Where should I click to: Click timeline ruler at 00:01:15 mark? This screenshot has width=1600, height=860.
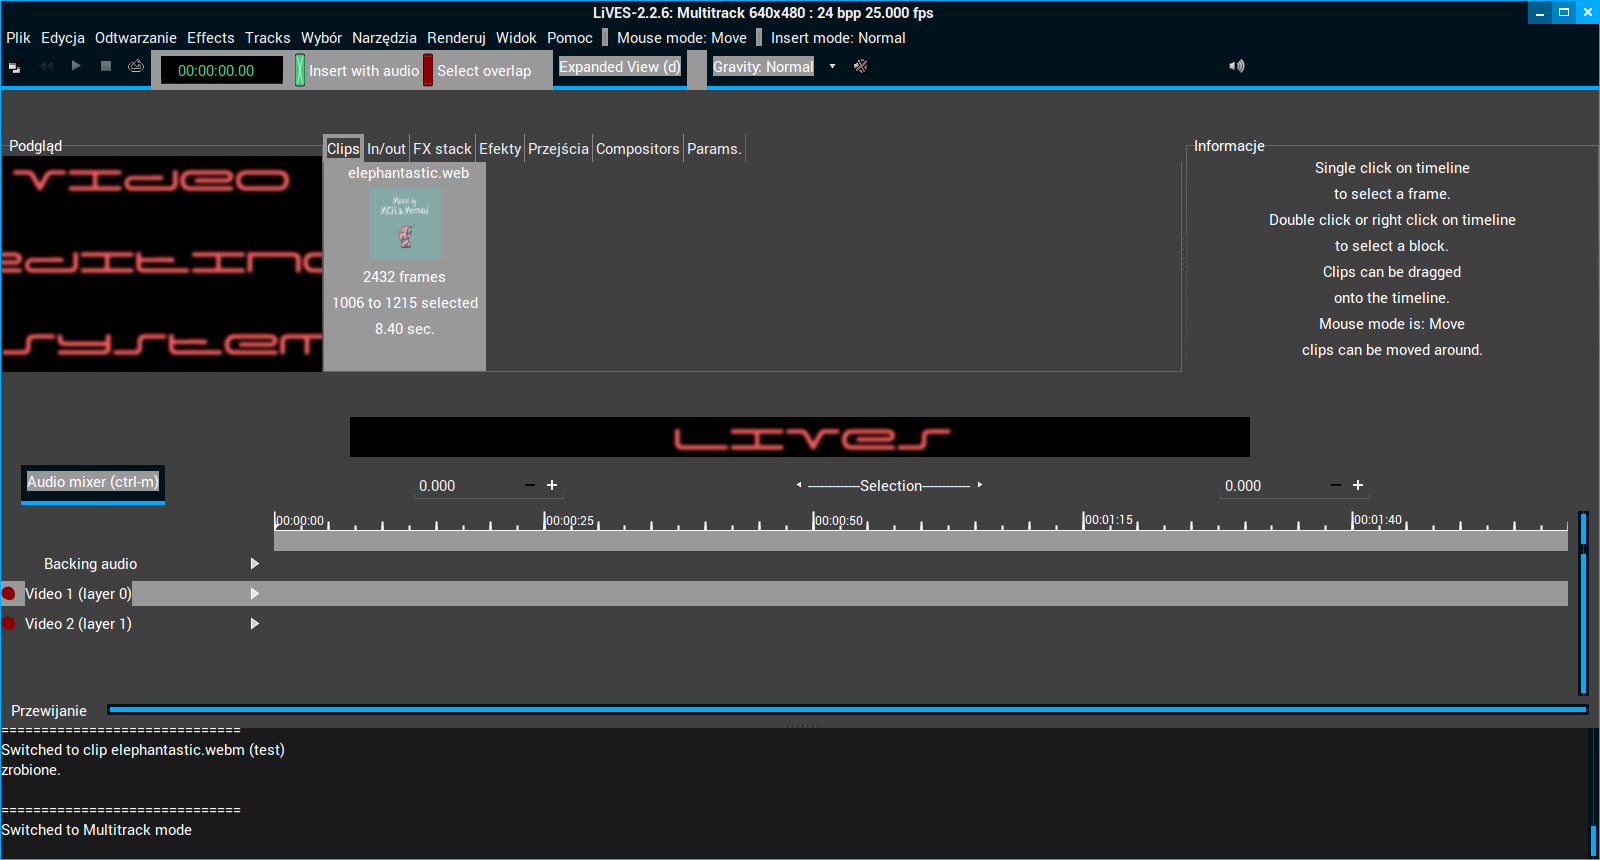(x=1108, y=520)
